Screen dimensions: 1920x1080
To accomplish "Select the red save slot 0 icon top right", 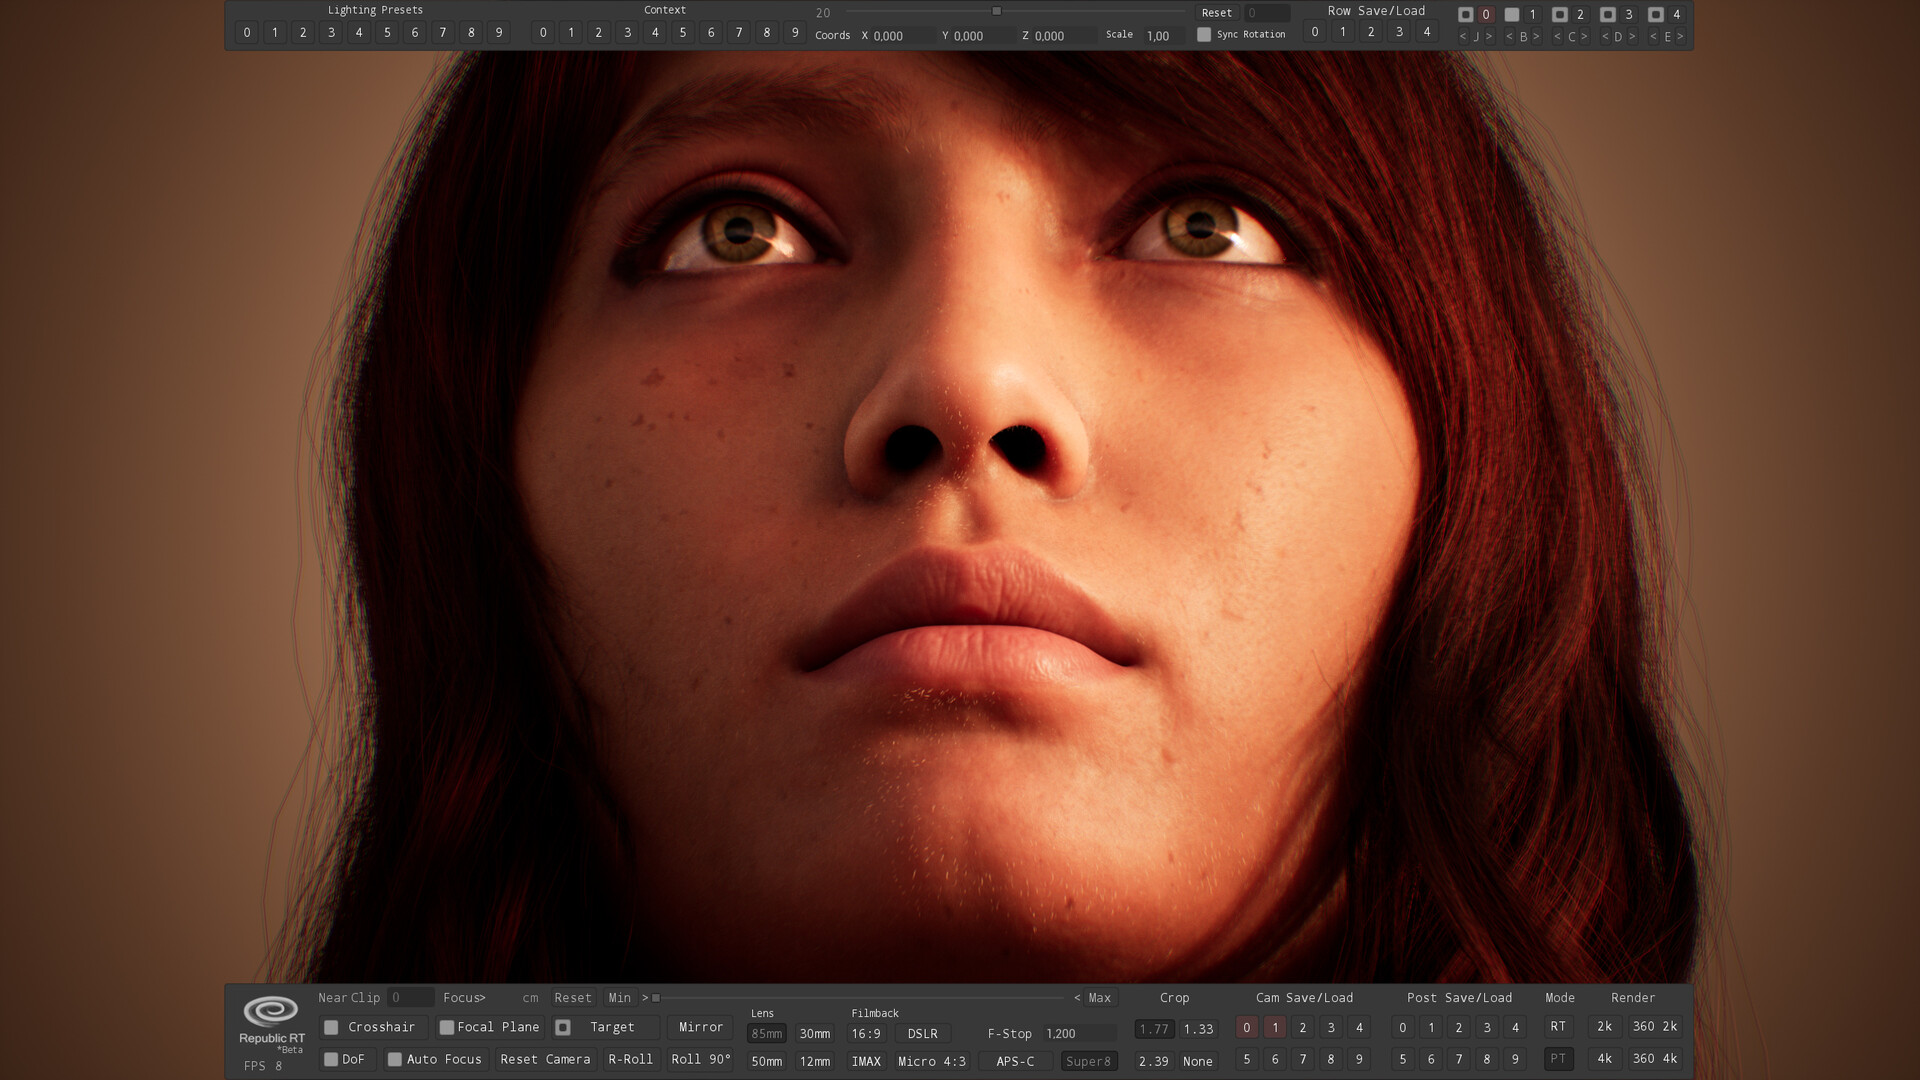I will point(1485,15).
